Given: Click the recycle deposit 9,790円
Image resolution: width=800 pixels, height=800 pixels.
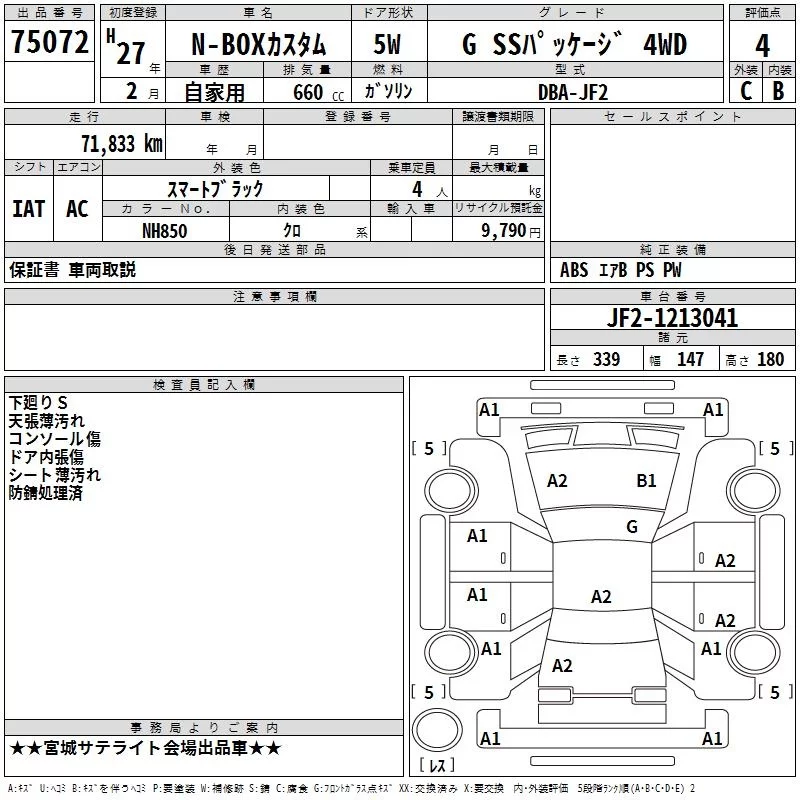Looking at the screenshot, I should [511, 231].
